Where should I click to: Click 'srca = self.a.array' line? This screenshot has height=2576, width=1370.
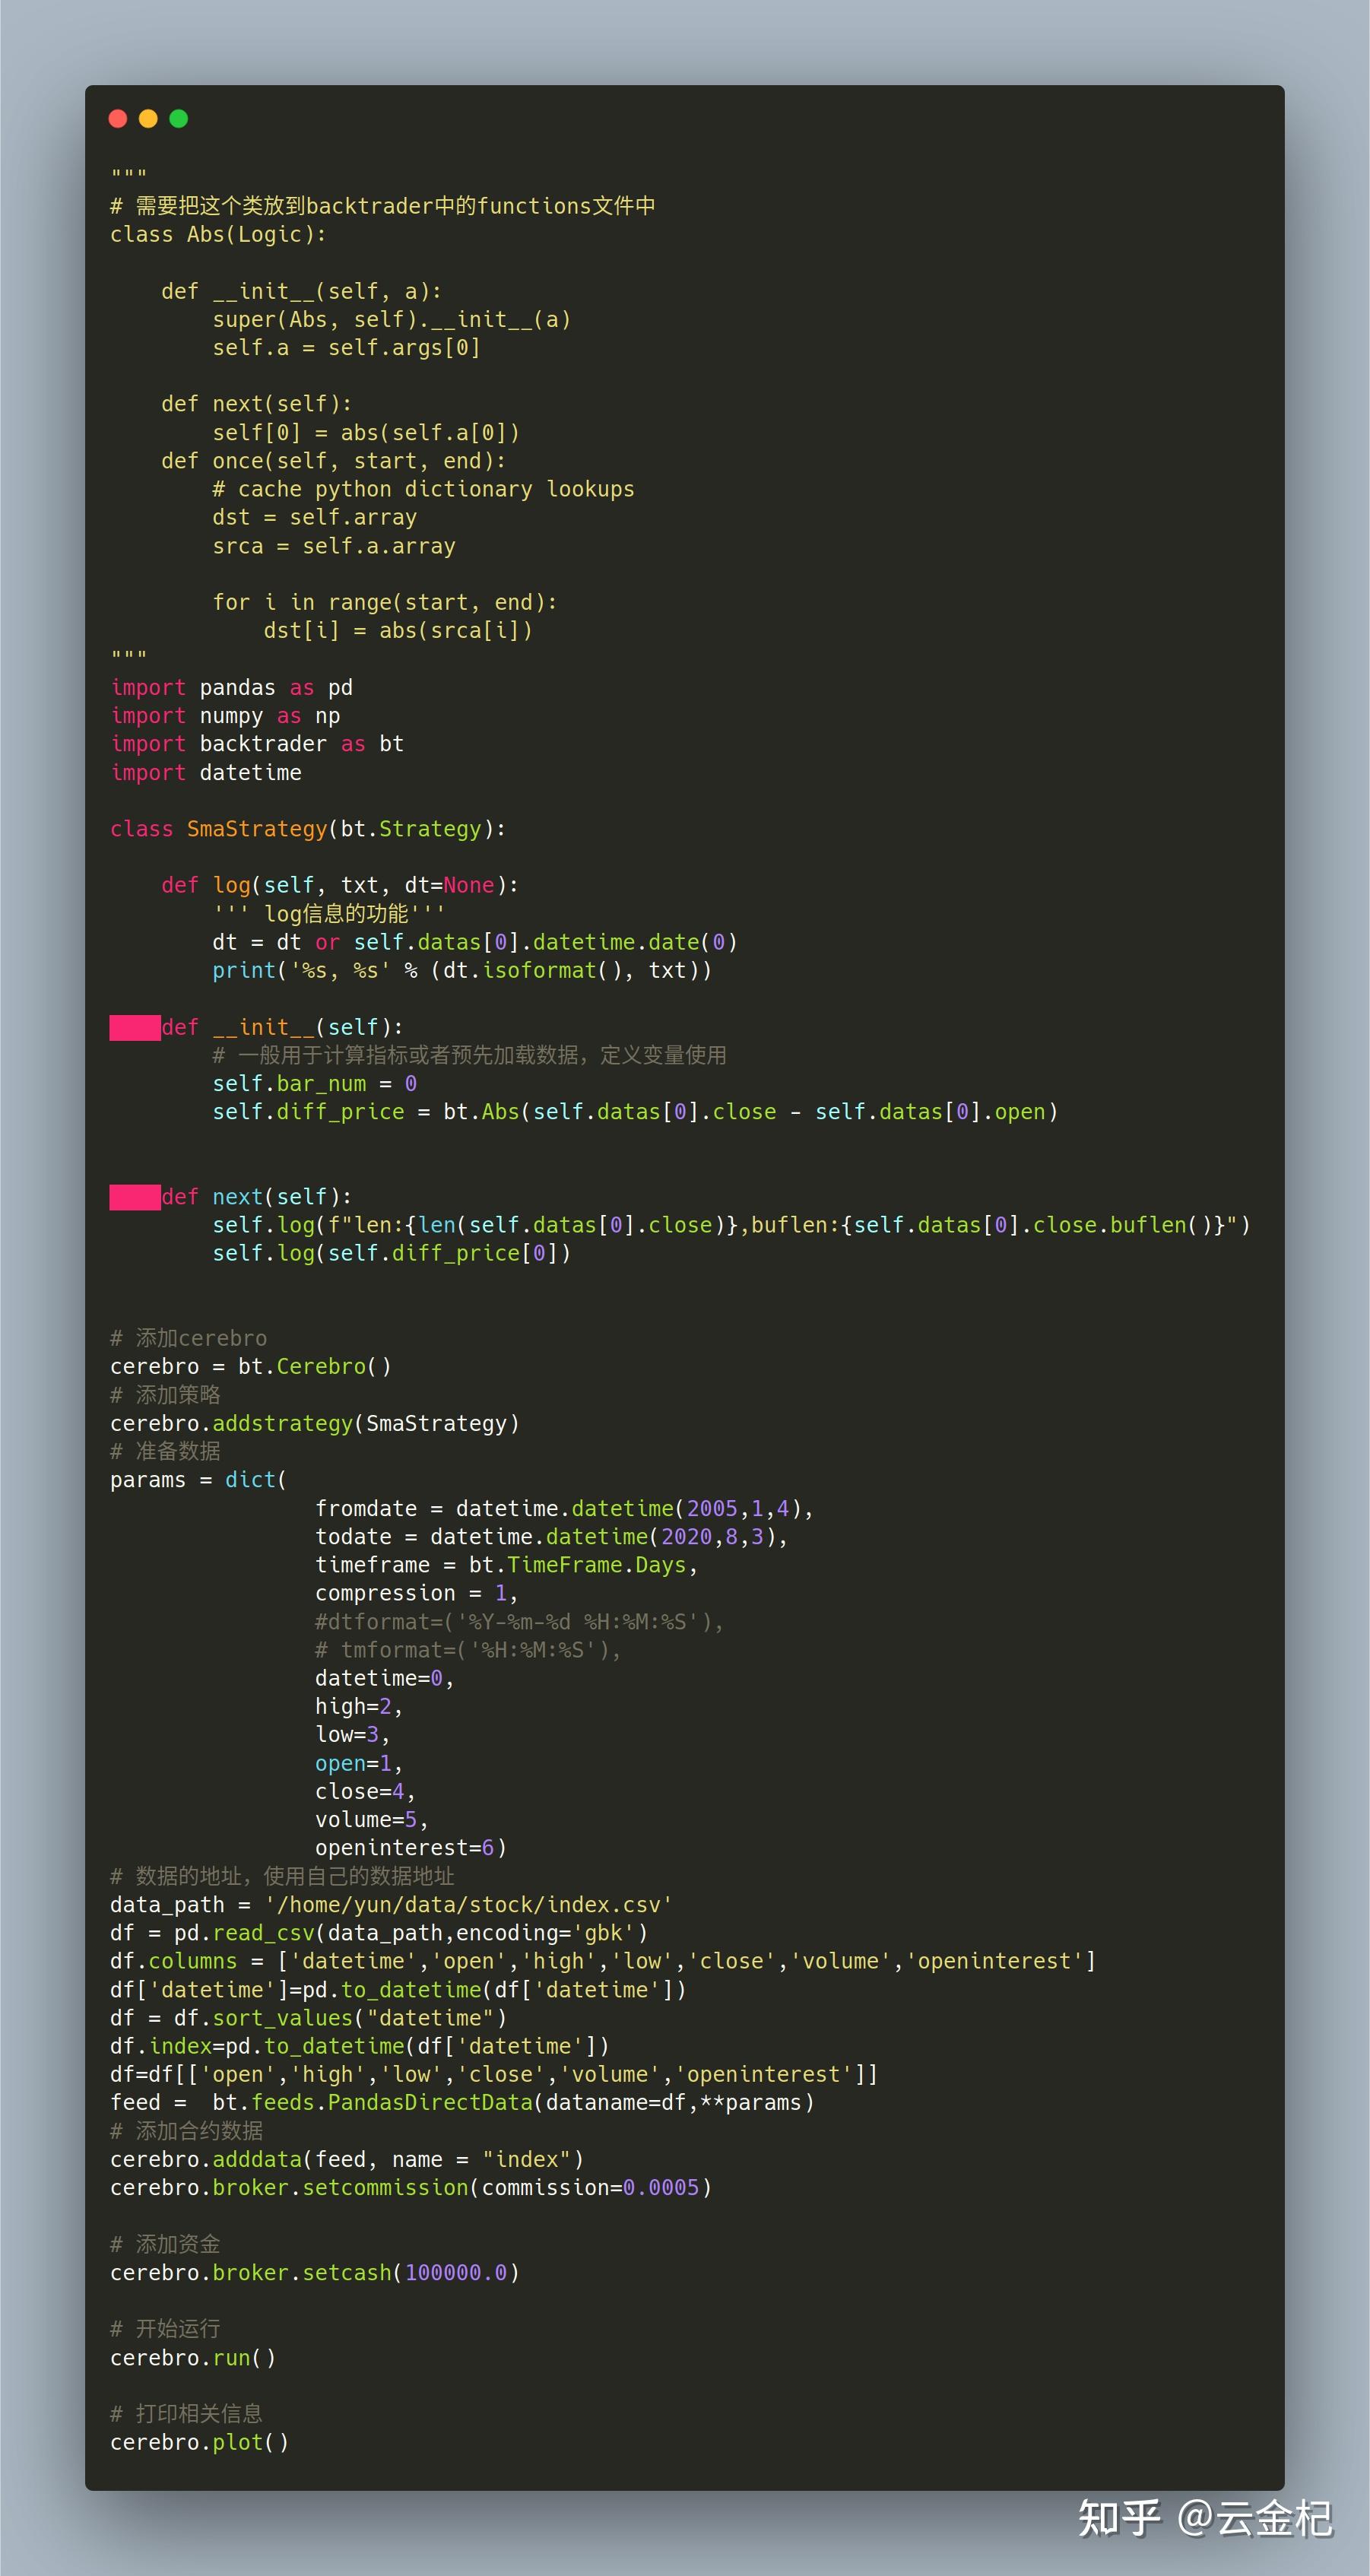[334, 546]
